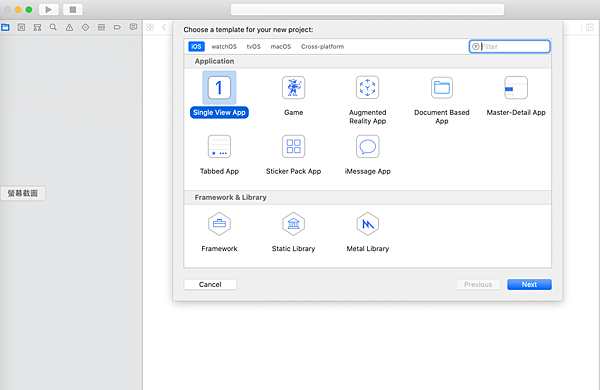
Task: Click the yellow minimize window button
Action: click(x=18, y=10)
